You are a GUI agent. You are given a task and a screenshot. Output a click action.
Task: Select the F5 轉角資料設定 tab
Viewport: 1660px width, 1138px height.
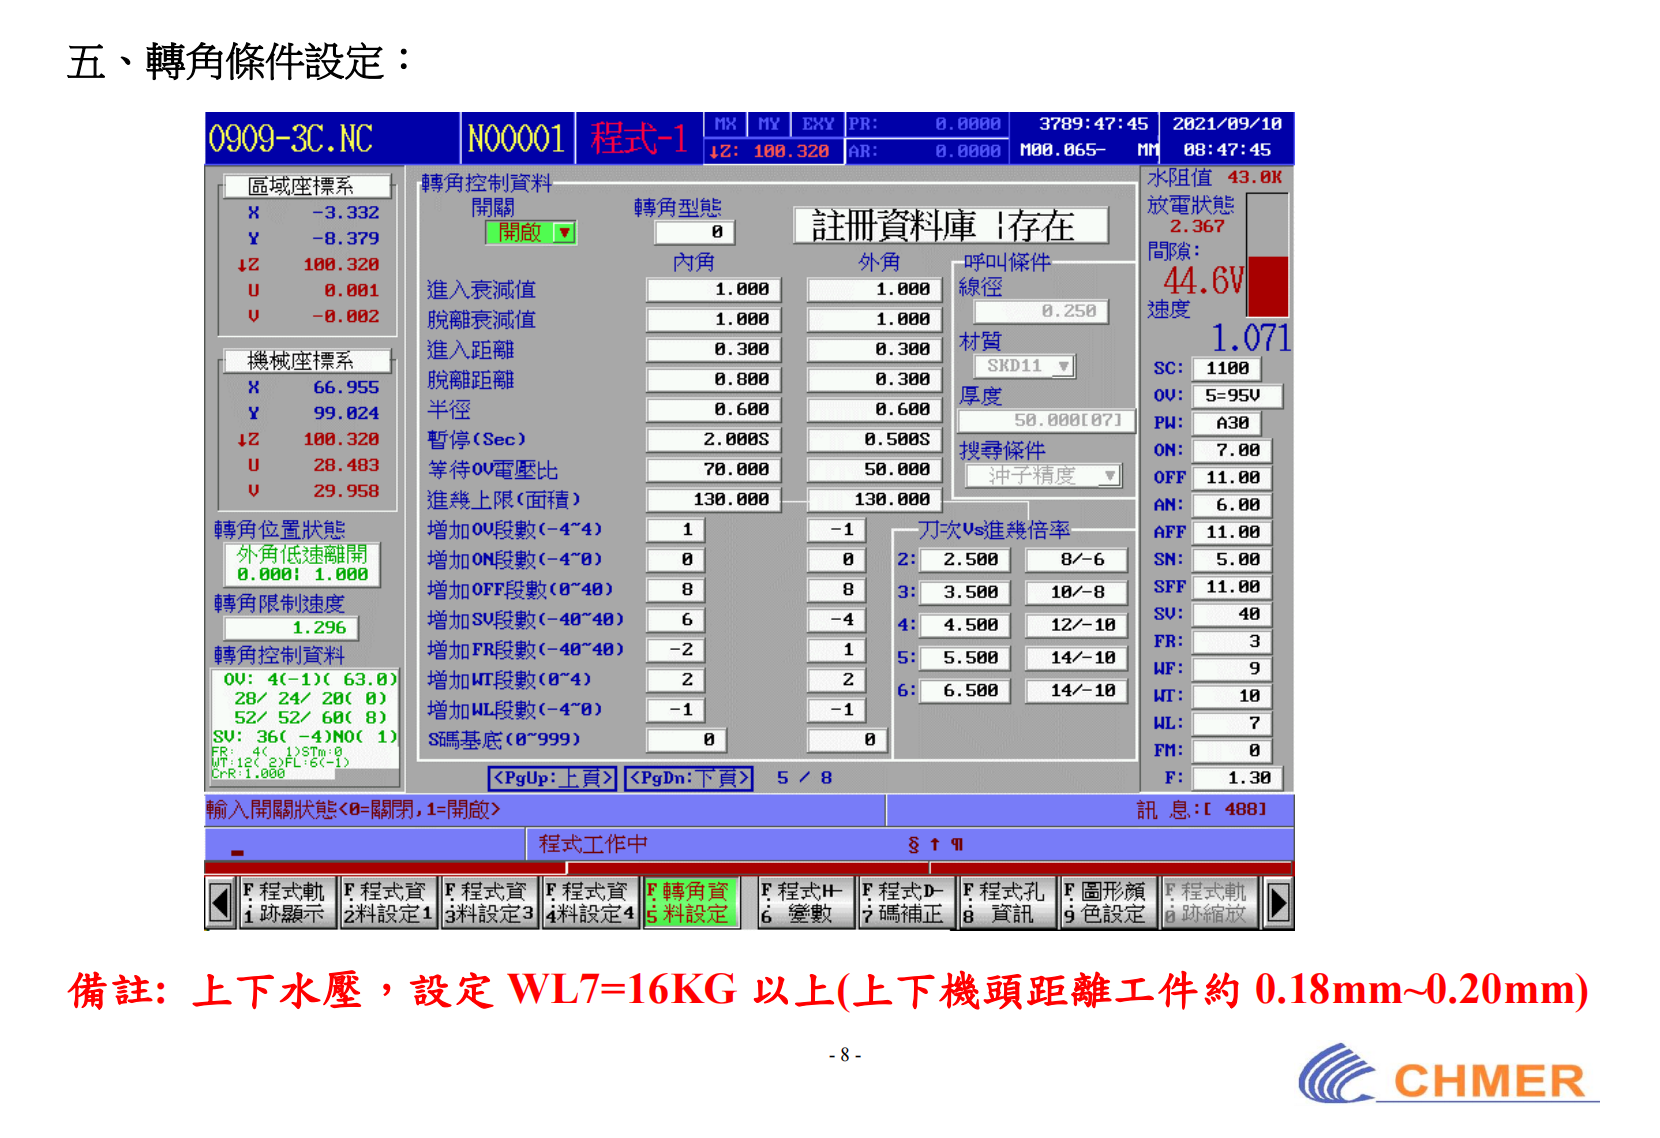(691, 903)
